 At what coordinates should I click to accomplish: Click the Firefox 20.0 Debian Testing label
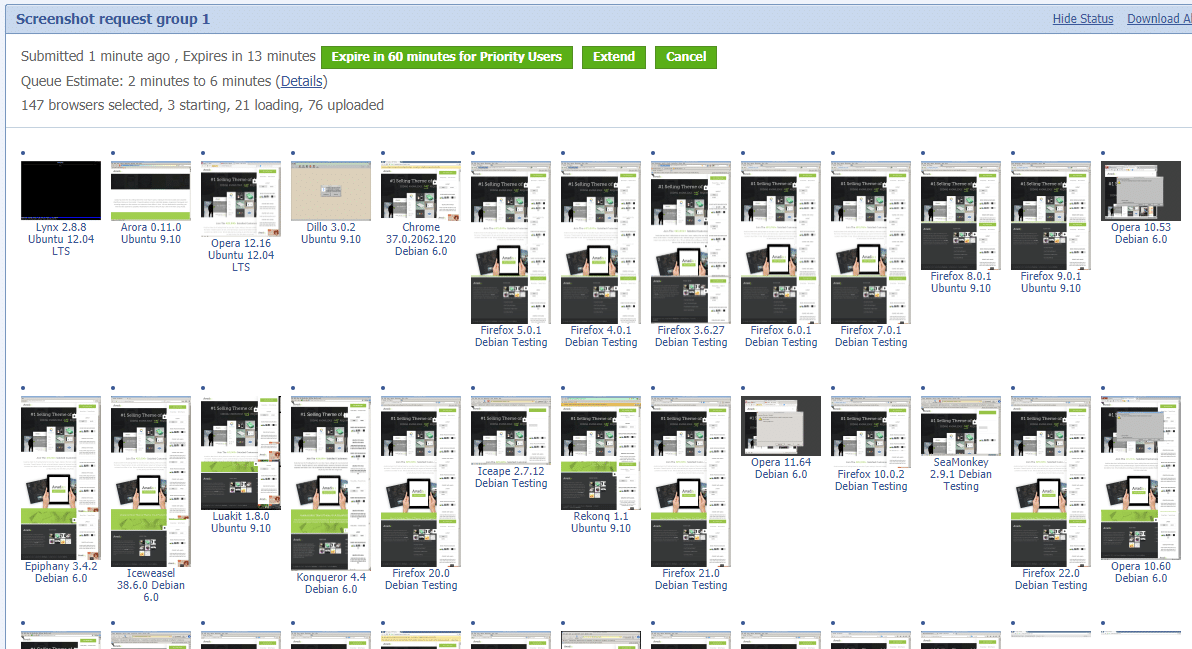click(421, 579)
